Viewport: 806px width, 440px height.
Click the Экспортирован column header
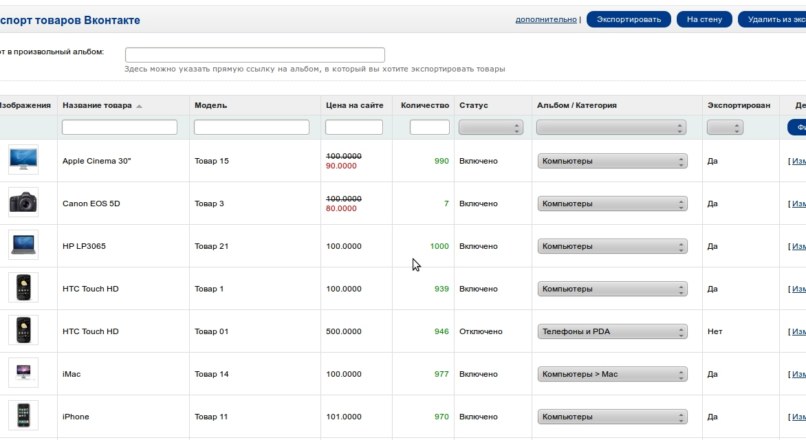point(739,105)
